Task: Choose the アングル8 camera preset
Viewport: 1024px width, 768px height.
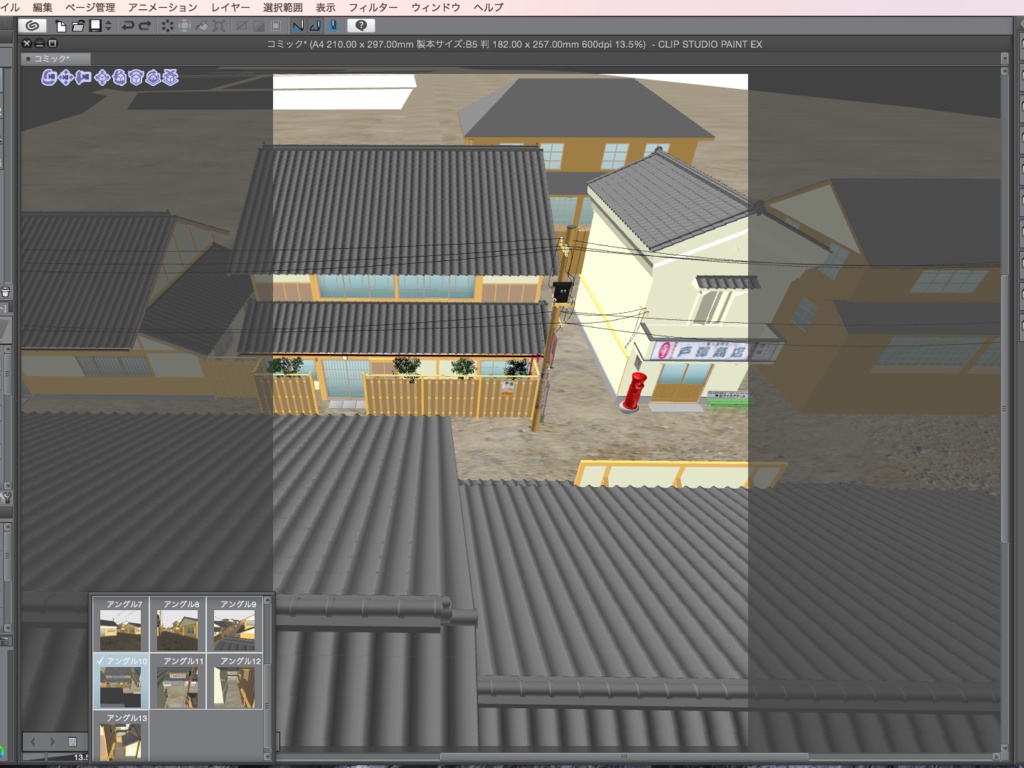Action: 178,624
